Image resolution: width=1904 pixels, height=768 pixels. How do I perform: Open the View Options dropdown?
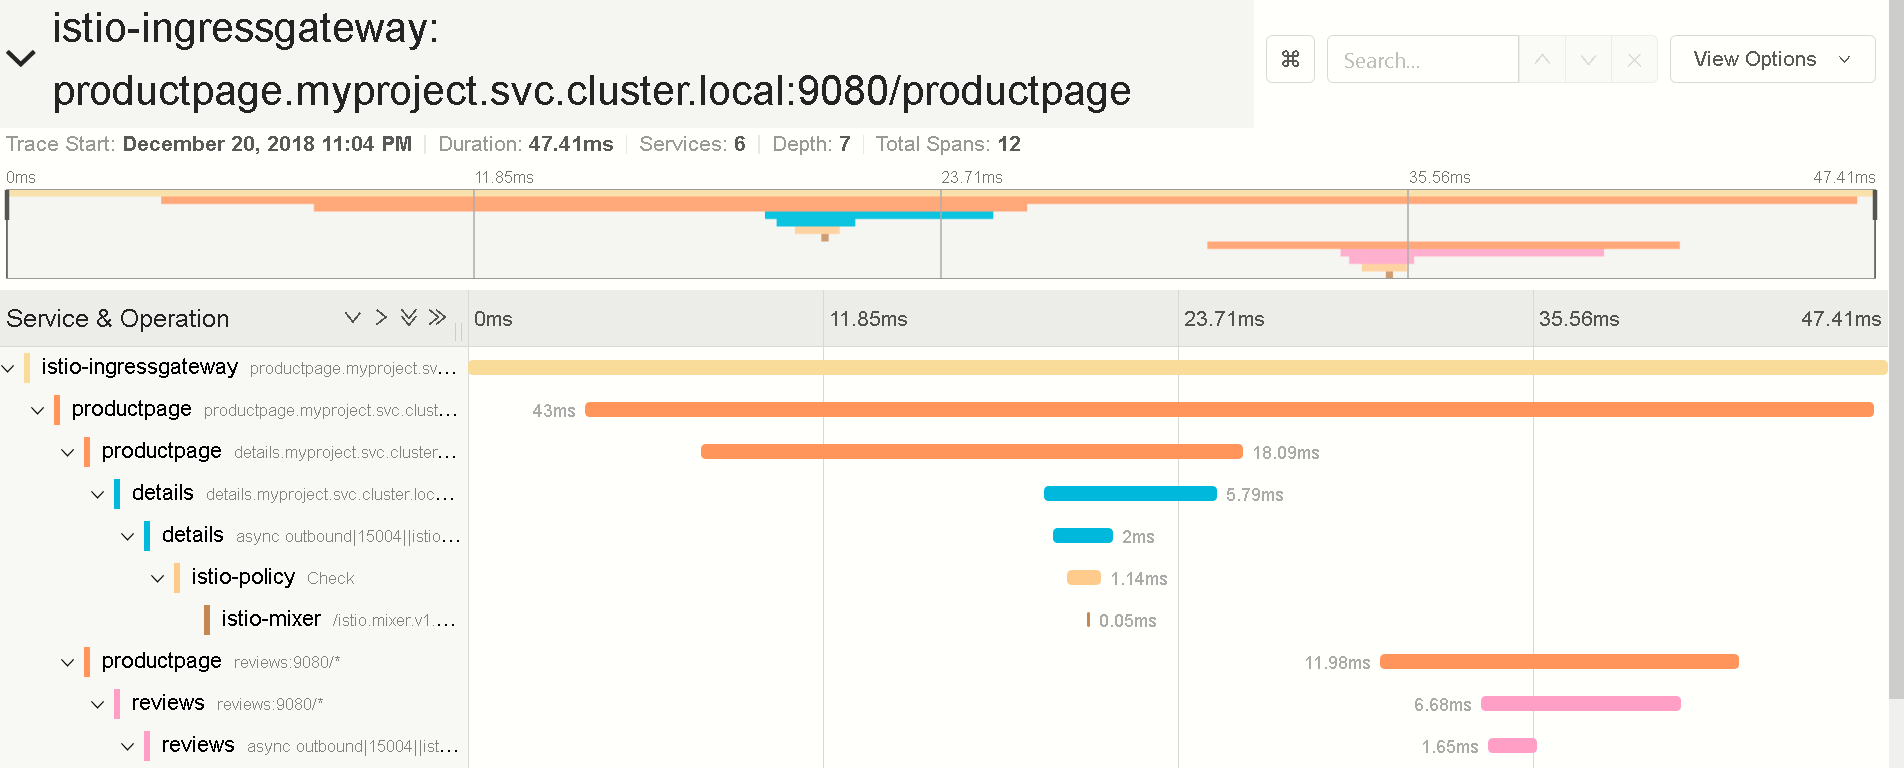[x=1772, y=59]
